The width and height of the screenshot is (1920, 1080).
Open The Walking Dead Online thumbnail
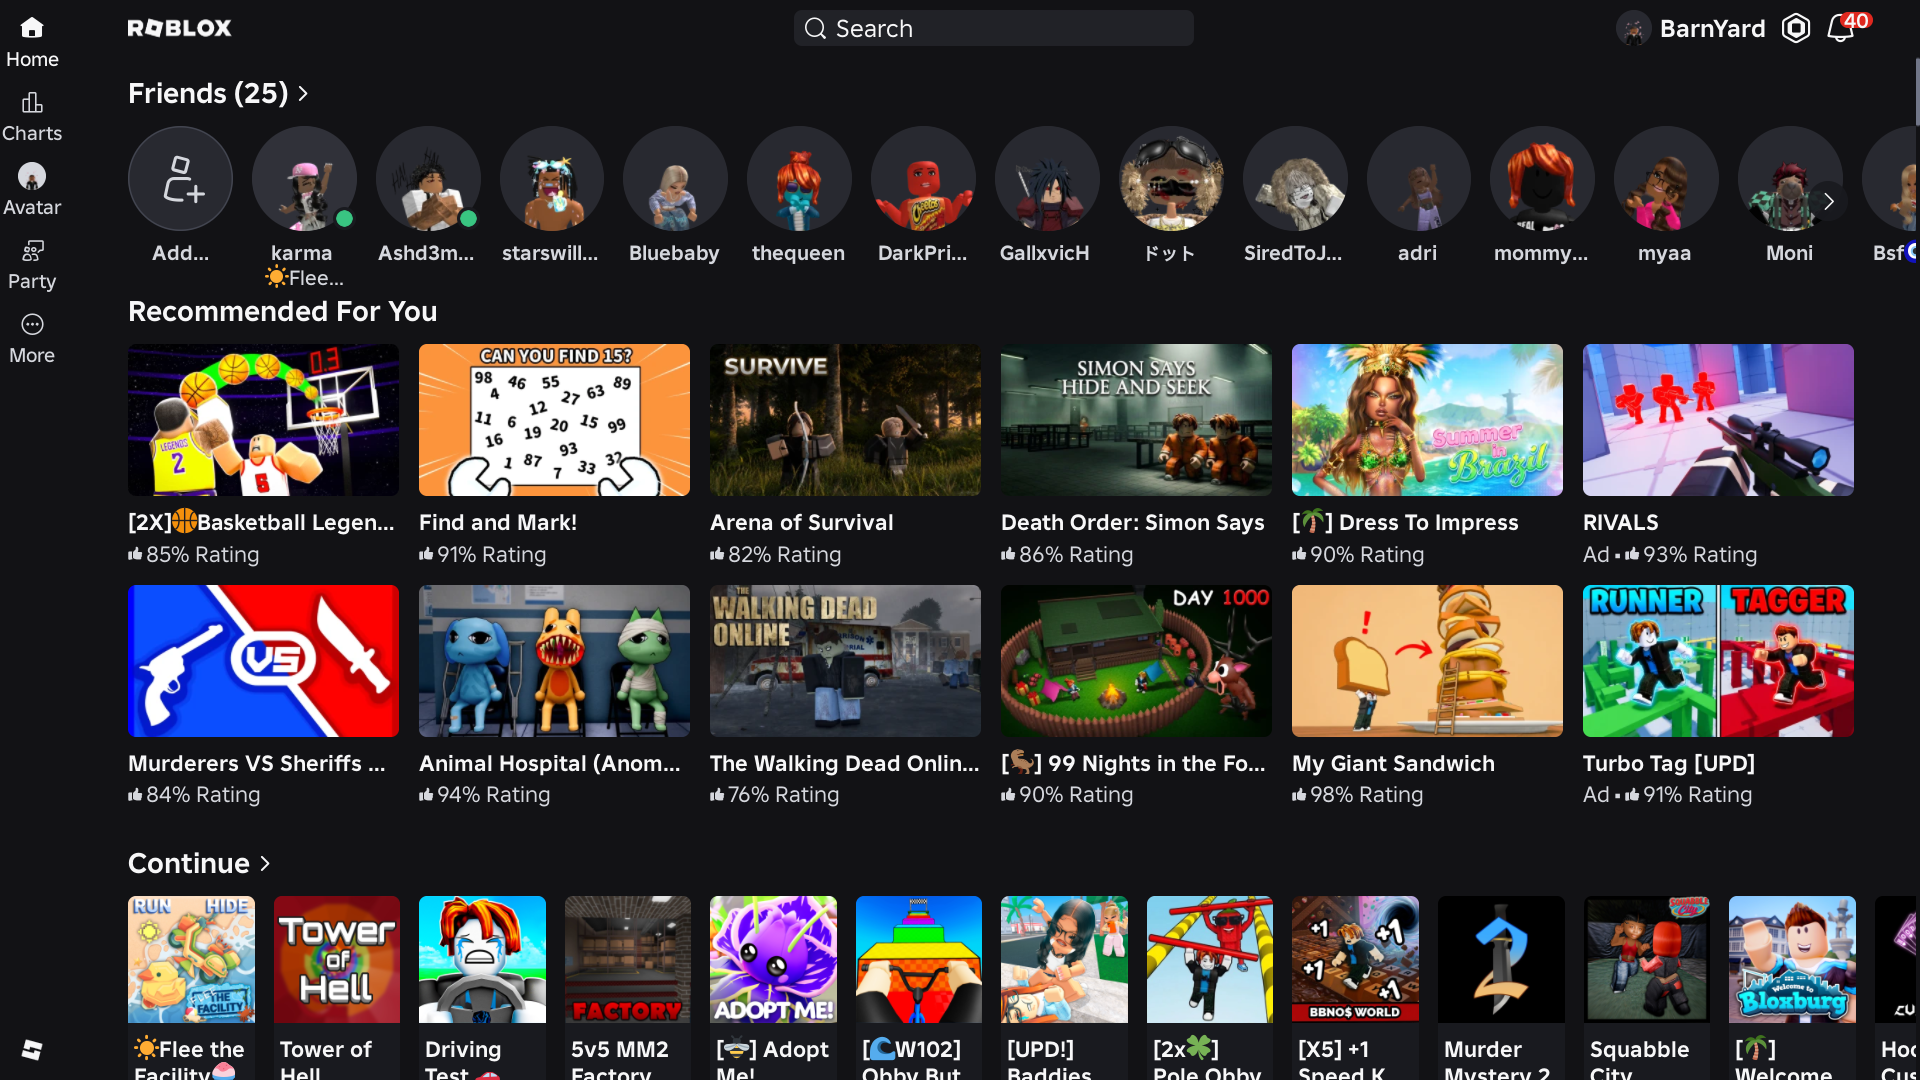point(845,661)
